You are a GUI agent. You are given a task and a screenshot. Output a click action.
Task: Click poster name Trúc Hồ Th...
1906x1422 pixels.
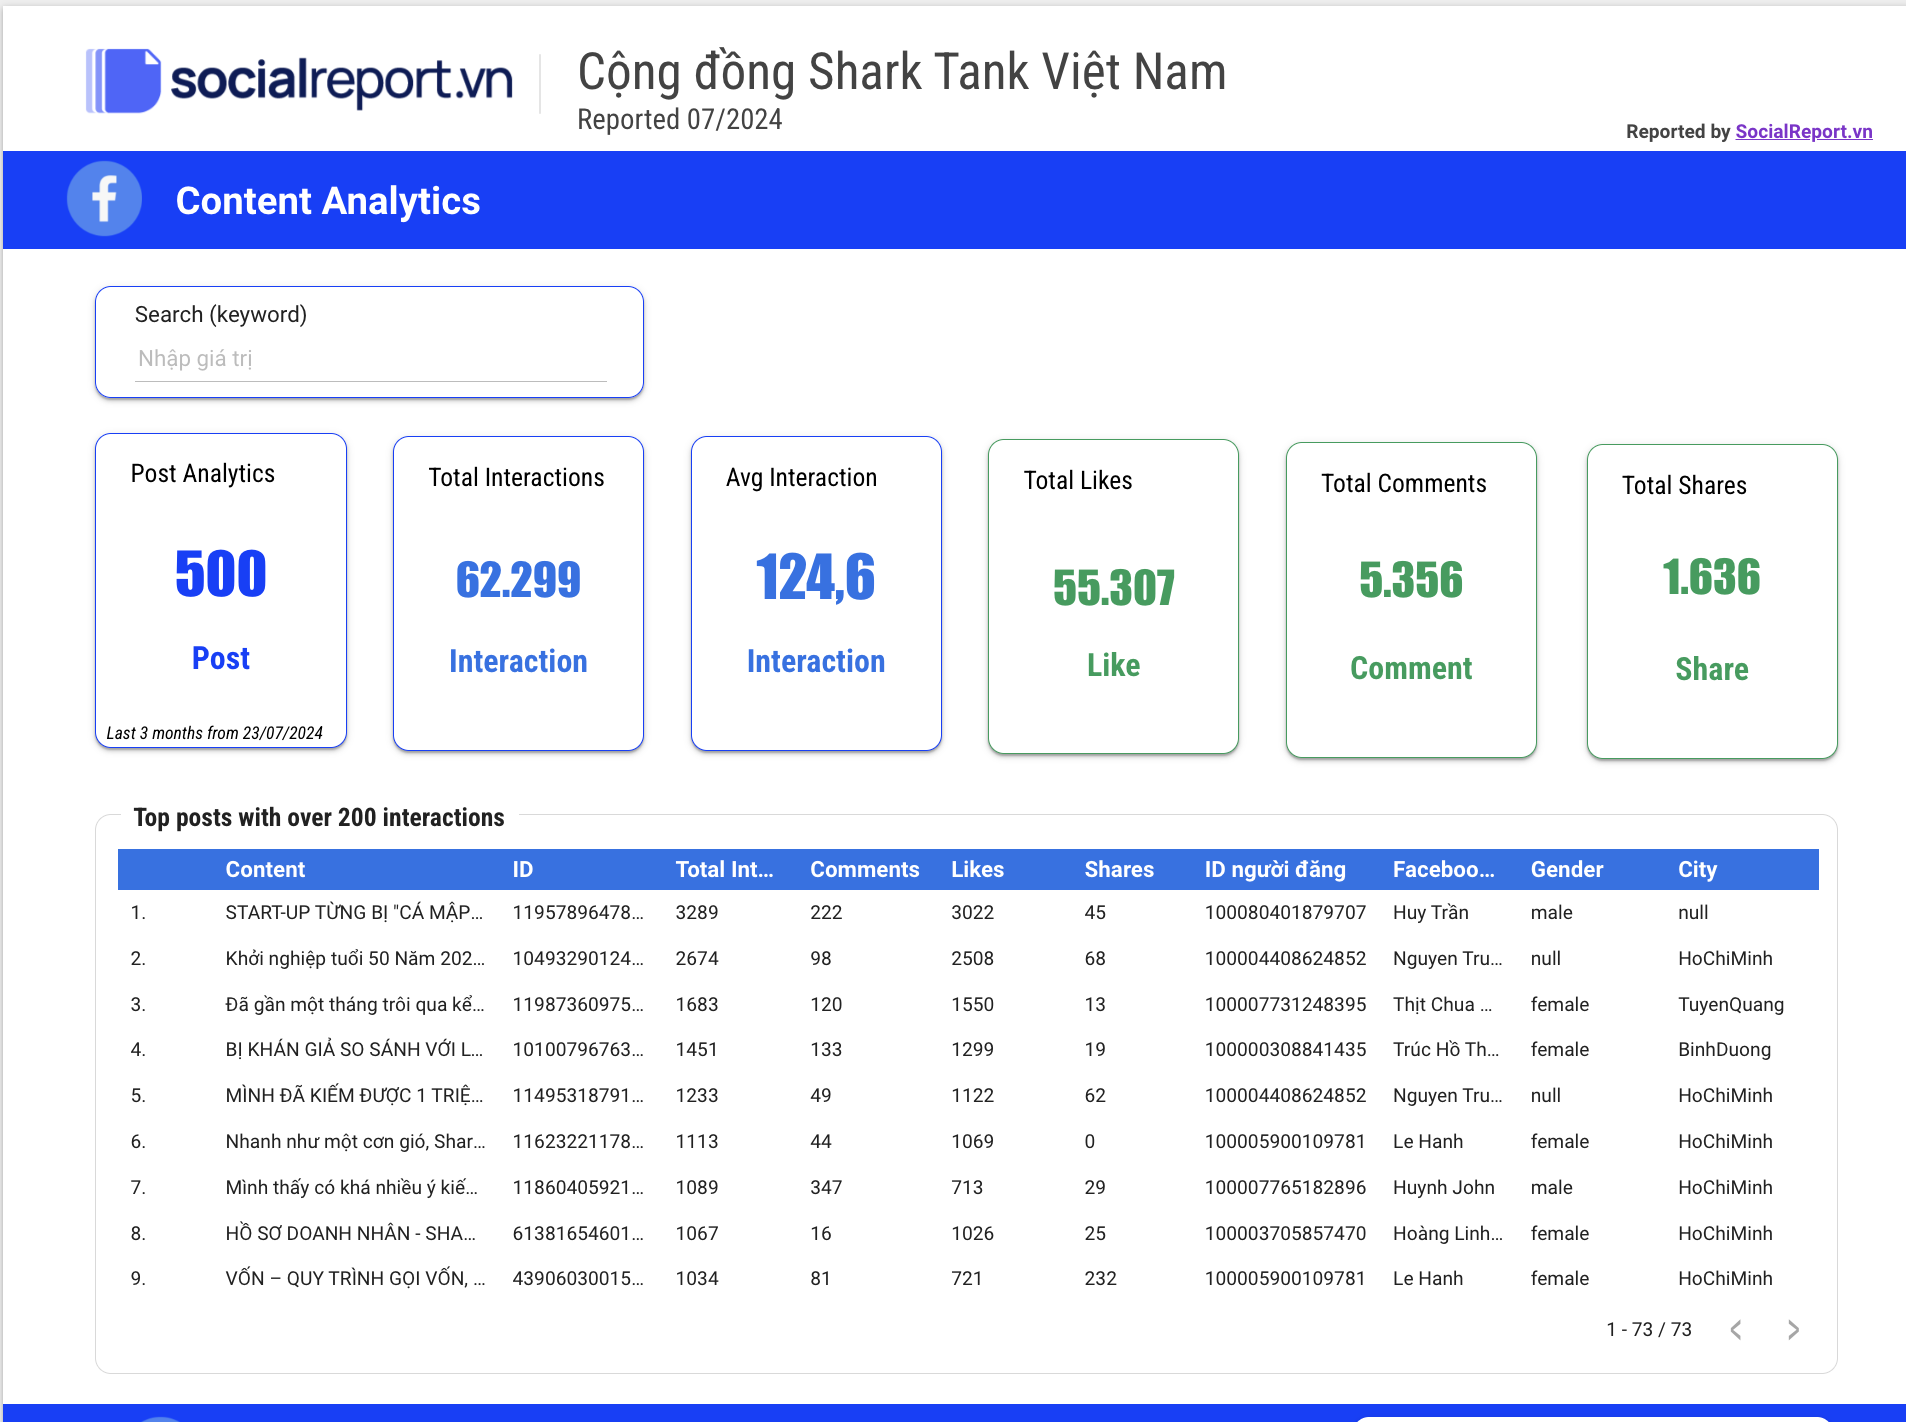coord(1445,1049)
